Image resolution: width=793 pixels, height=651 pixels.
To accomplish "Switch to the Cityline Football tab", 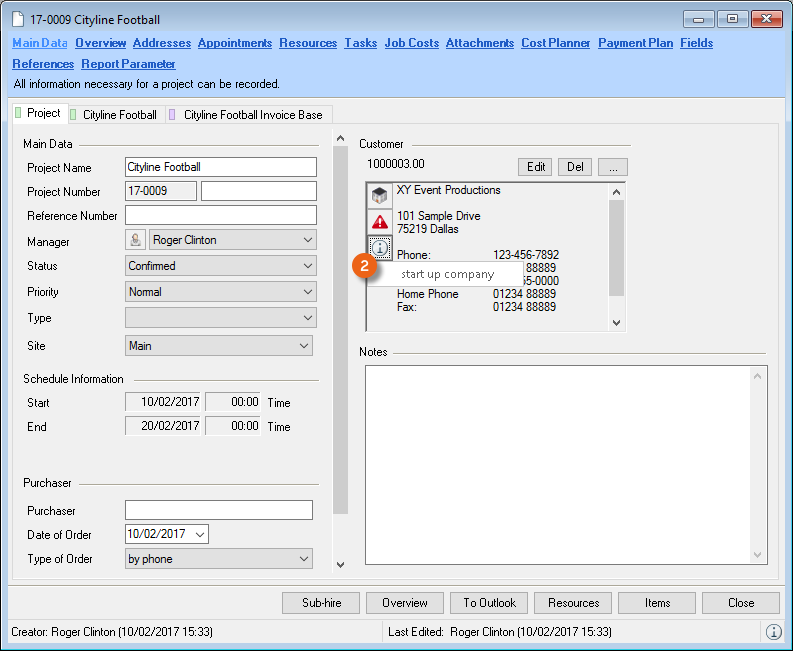I will pos(119,115).
